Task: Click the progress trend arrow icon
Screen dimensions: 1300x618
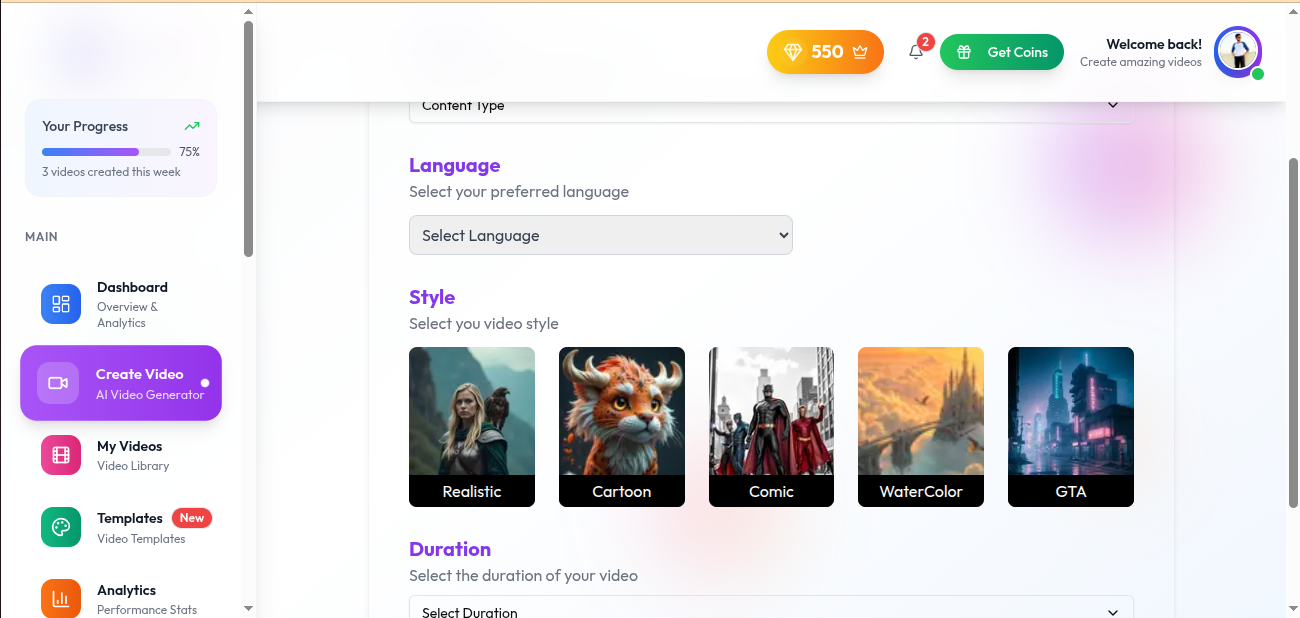Action: coord(192,126)
